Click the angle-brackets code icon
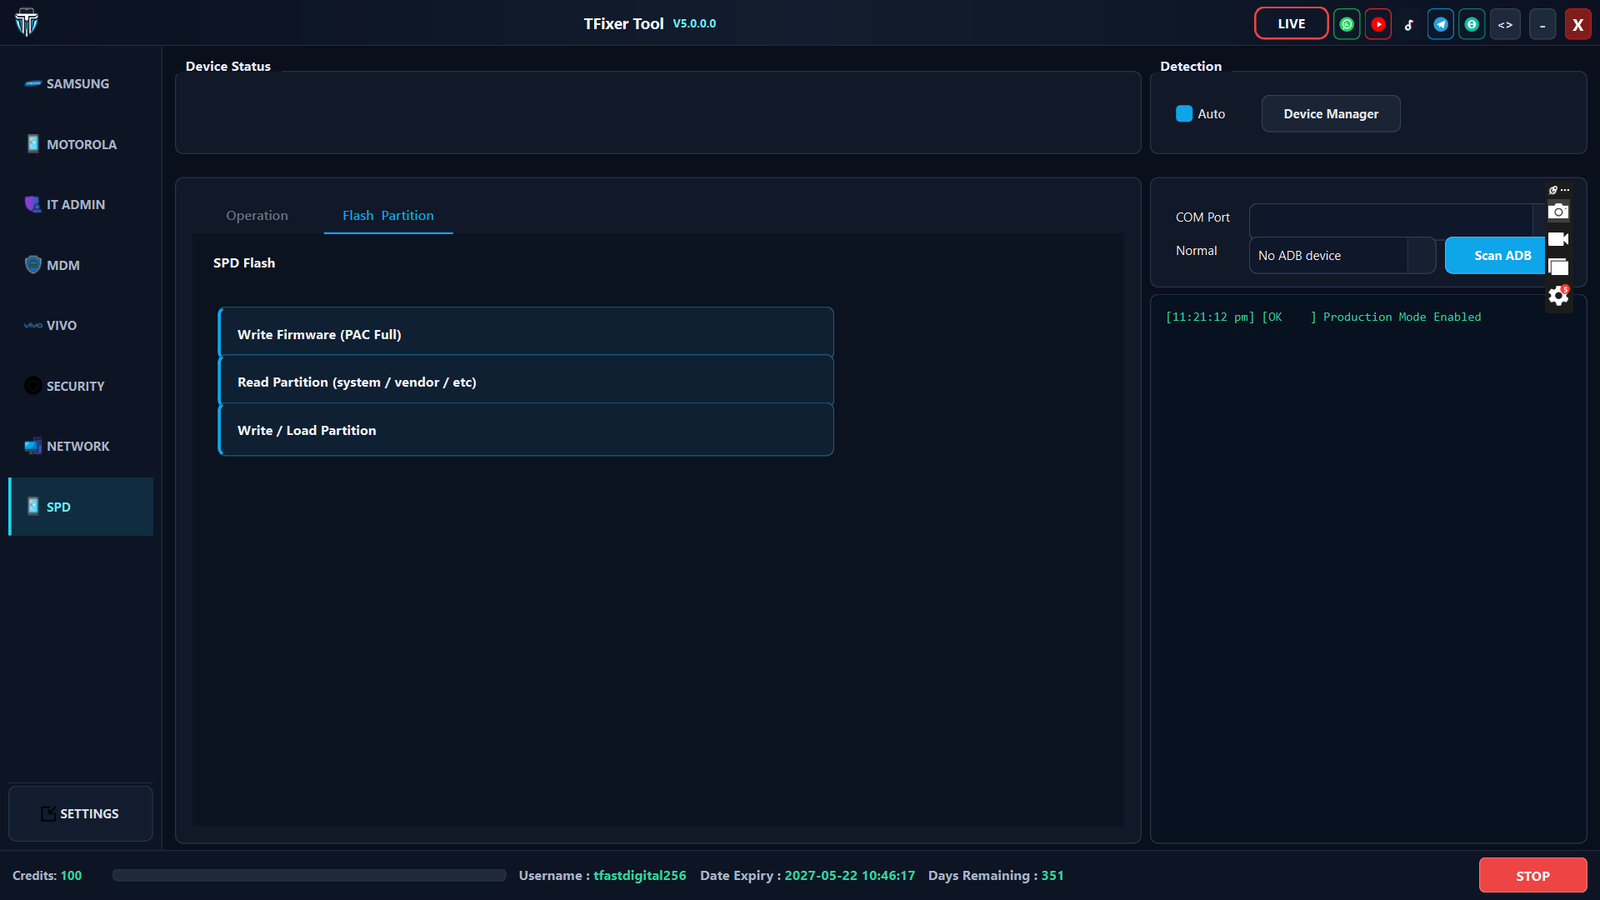 tap(1505, 24)
